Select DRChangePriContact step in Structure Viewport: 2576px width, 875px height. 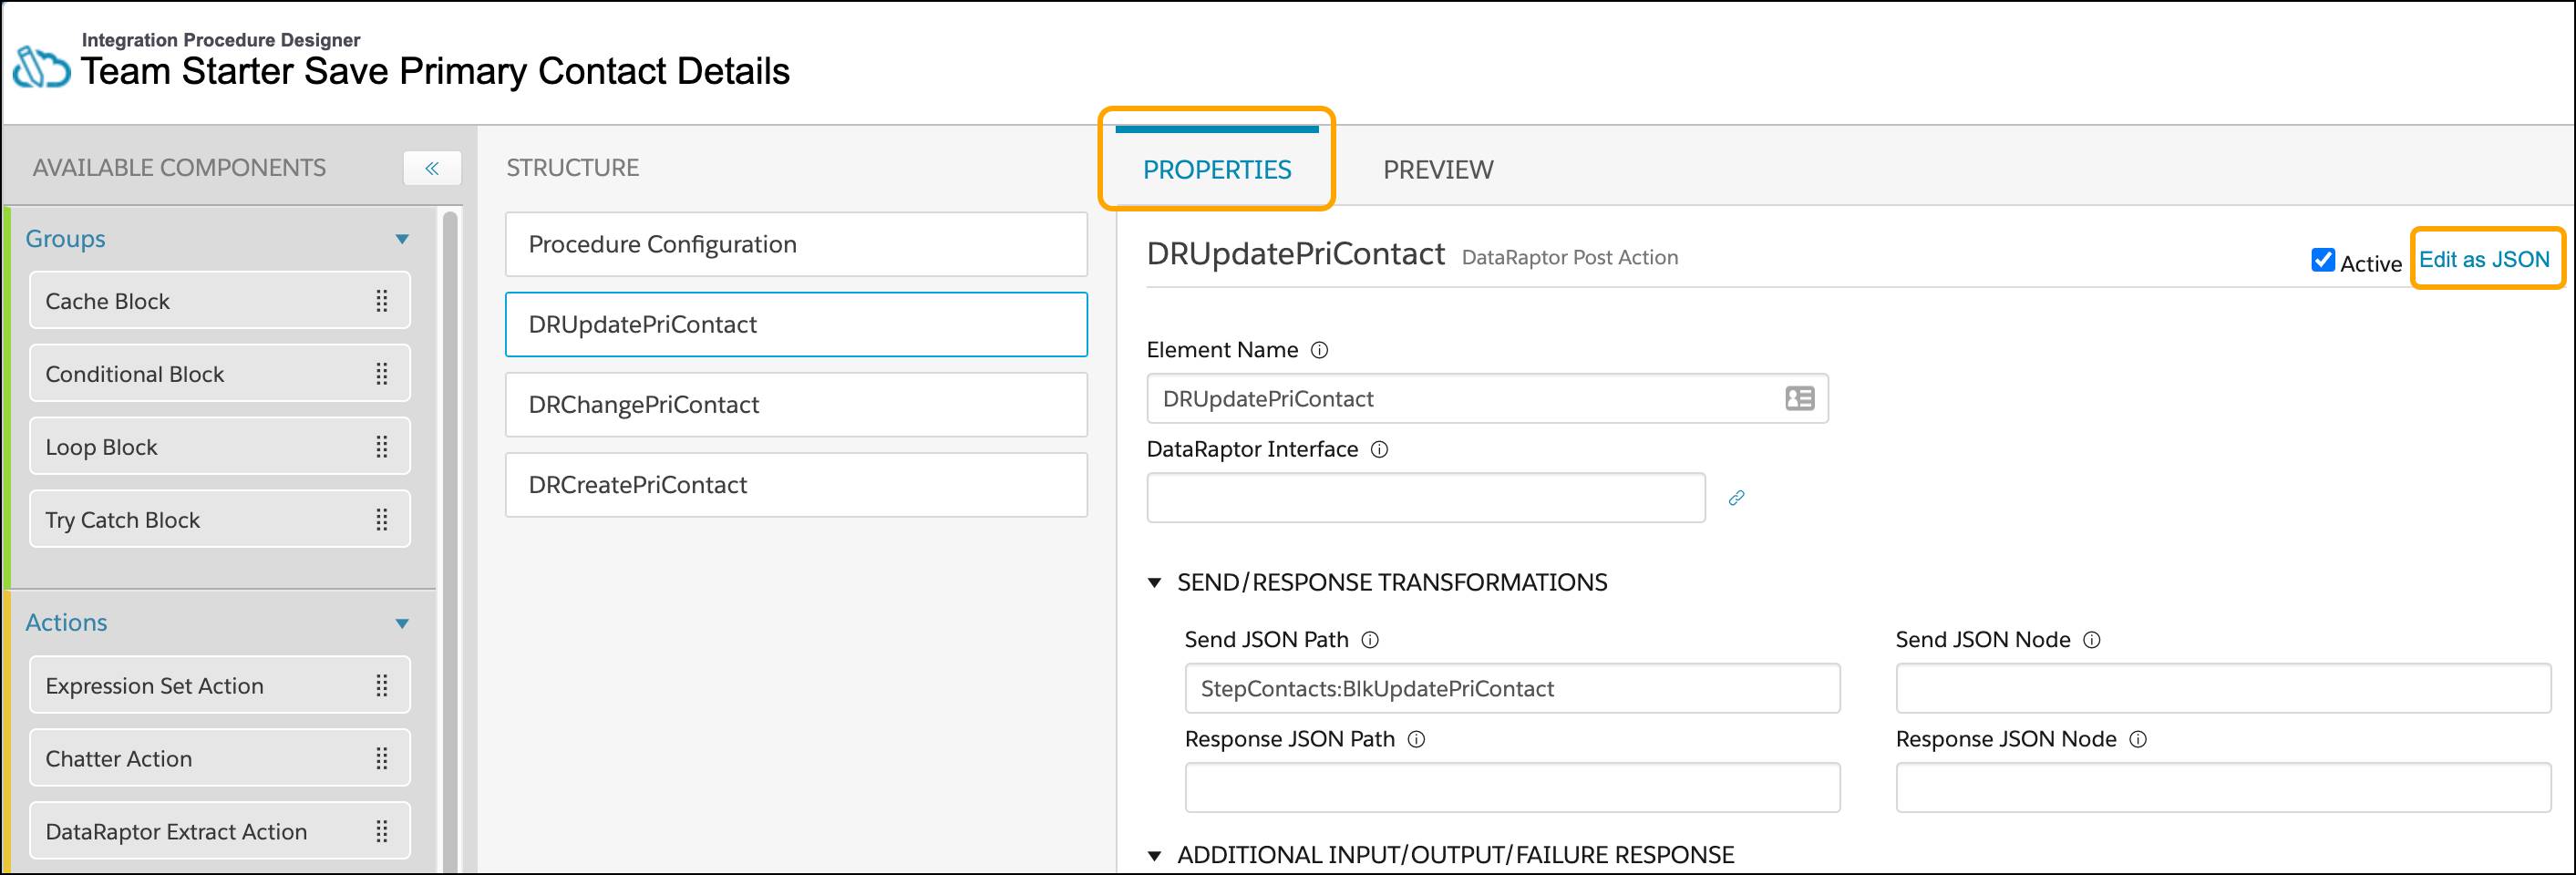pos(796,404)
